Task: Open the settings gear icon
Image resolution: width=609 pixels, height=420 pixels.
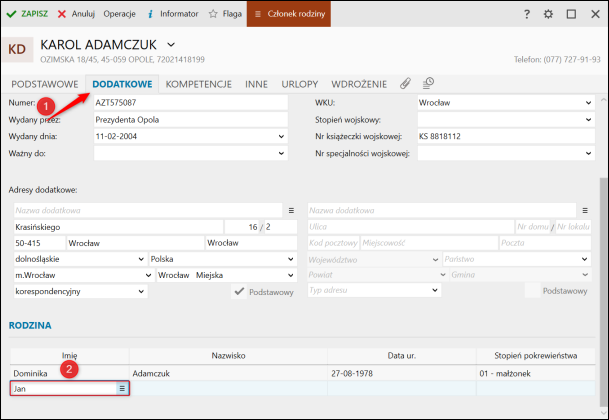Action: pyautogui.click(x=548, y=14)
